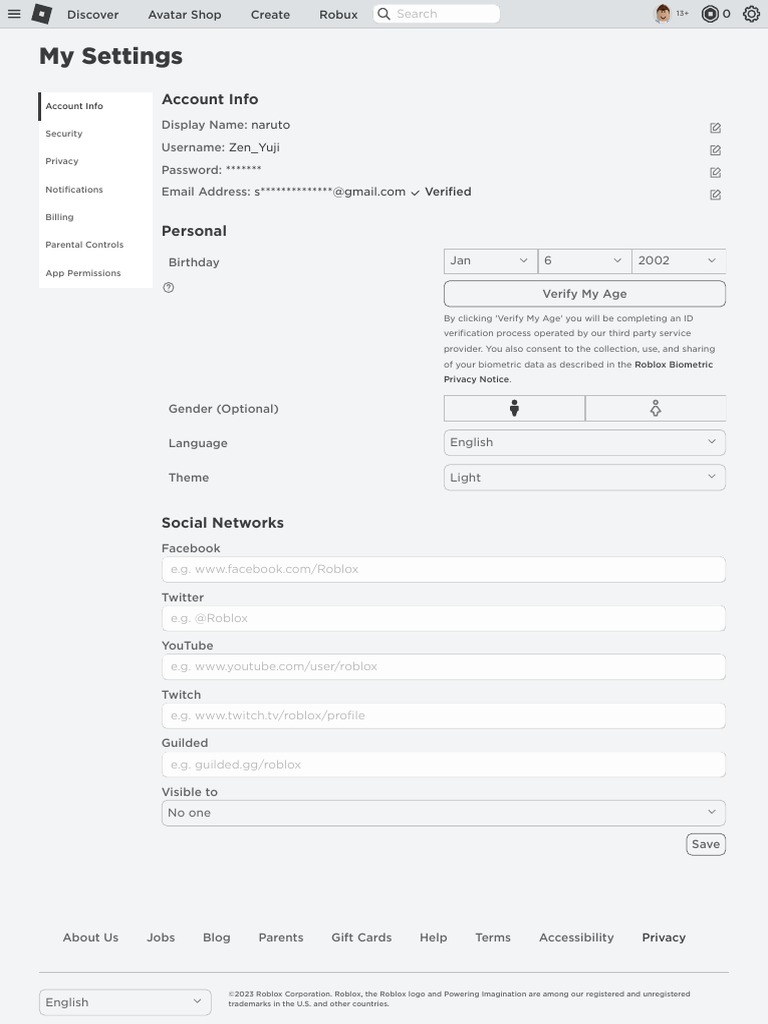This screenshot has height=1024, width=768.
Task: Edit the Password pencil icon
Action: coord(715,172)
